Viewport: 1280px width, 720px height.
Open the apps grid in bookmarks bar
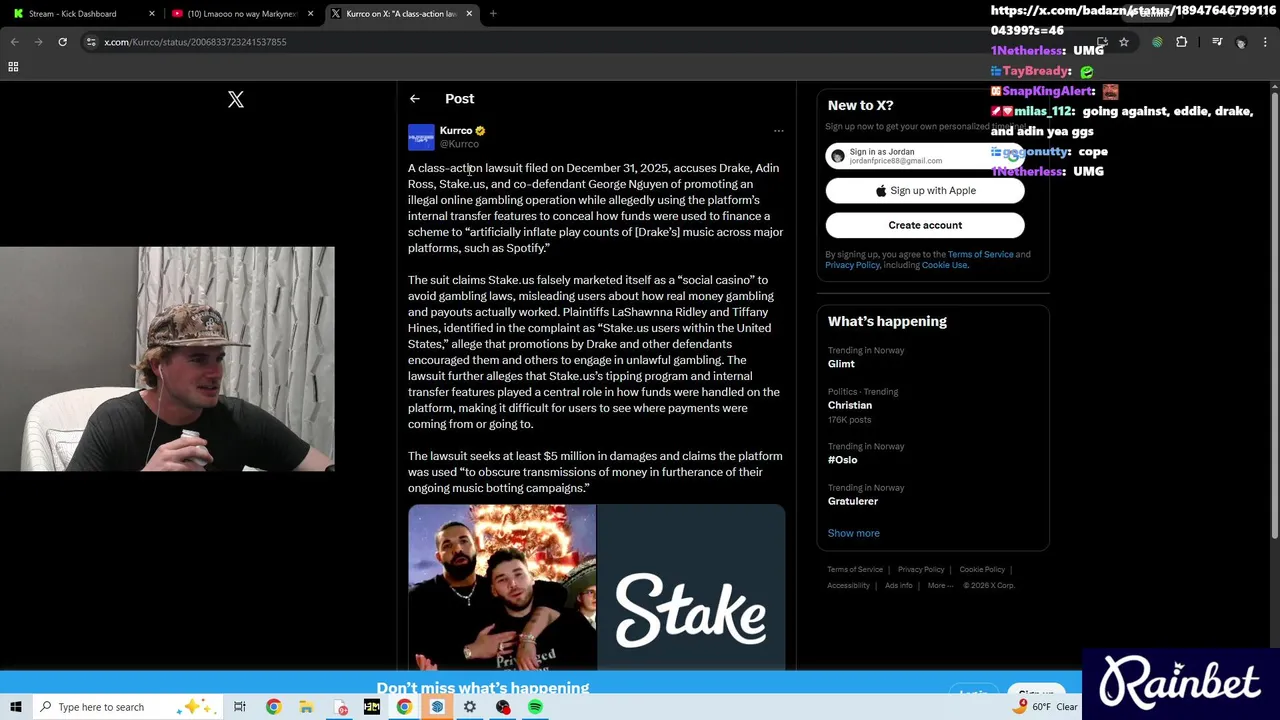13,67
